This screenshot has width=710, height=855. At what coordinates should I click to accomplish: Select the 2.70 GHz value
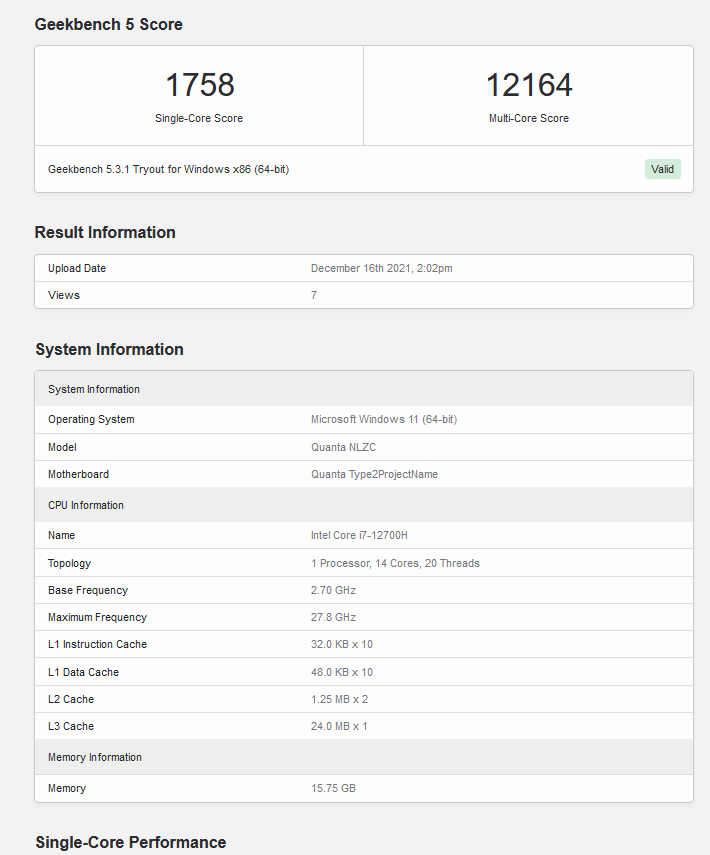tap(333, 590)
